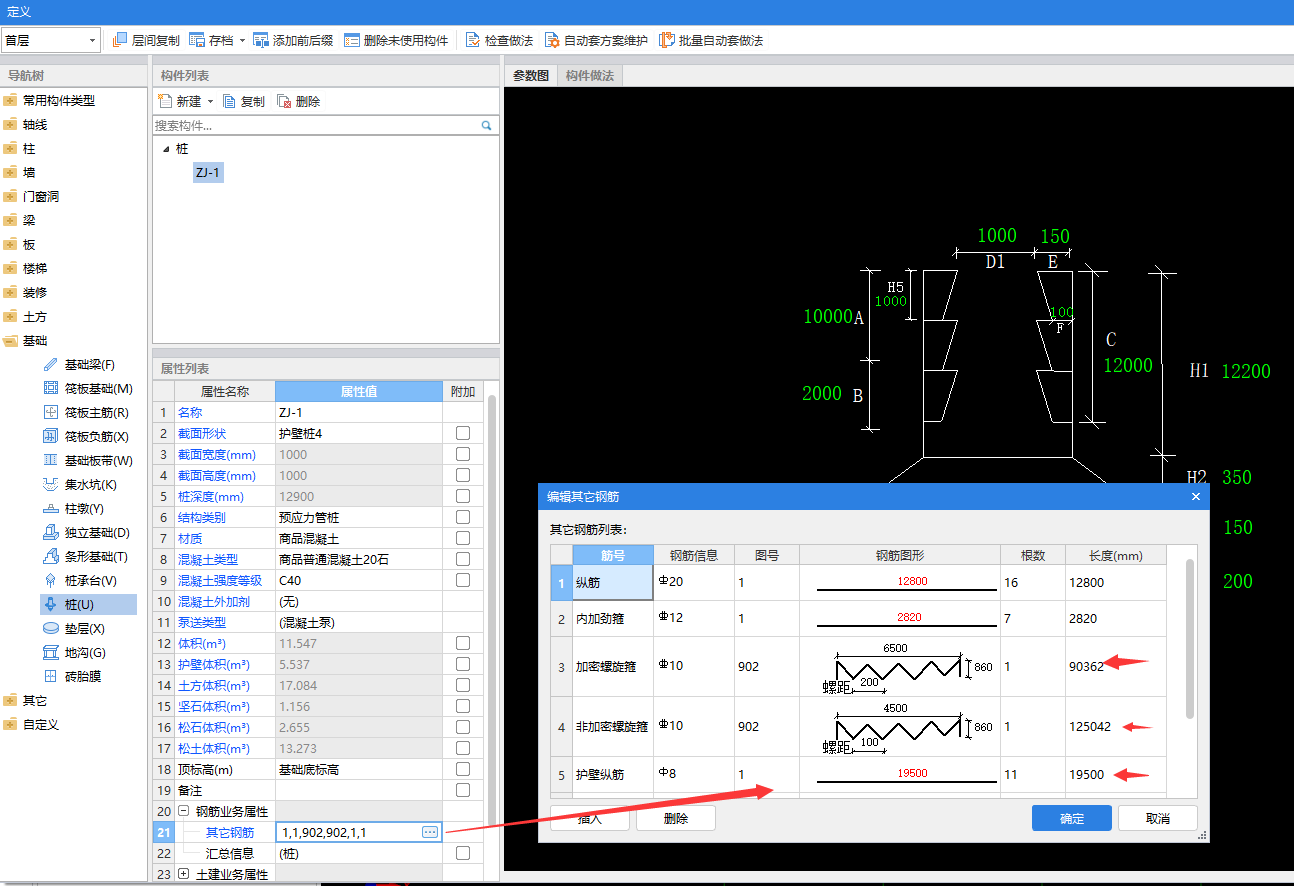
Task: Switch to the 构件做法 tab
Action: tap(590, 76)
